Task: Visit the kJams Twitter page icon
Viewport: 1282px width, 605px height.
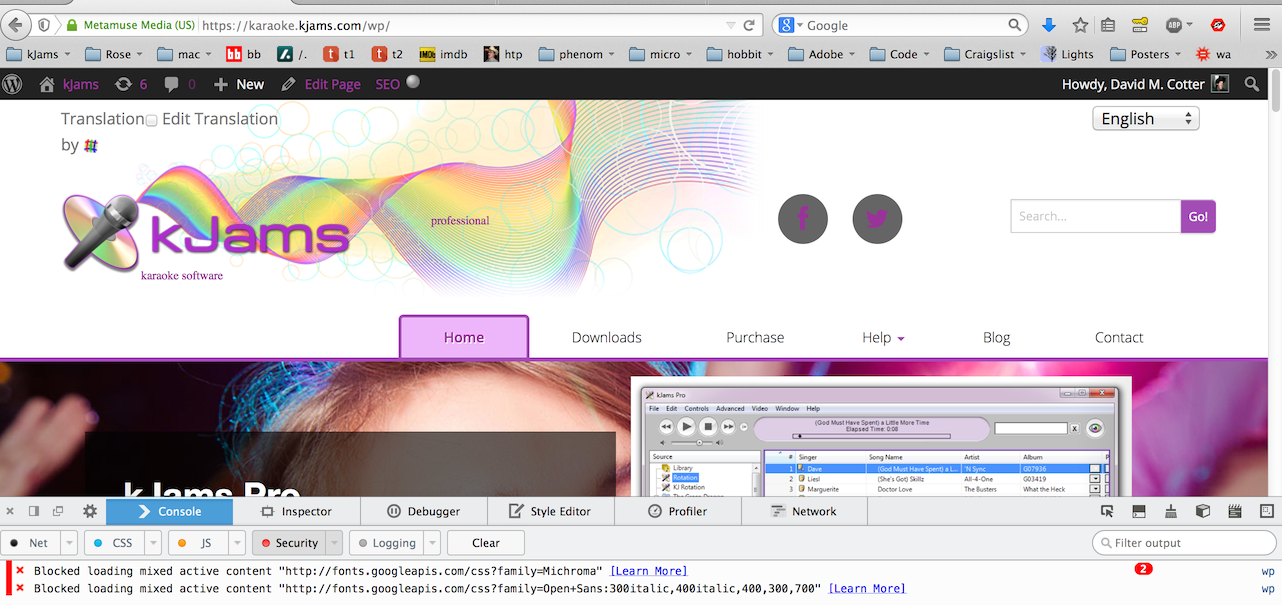Action: [877, 219]
